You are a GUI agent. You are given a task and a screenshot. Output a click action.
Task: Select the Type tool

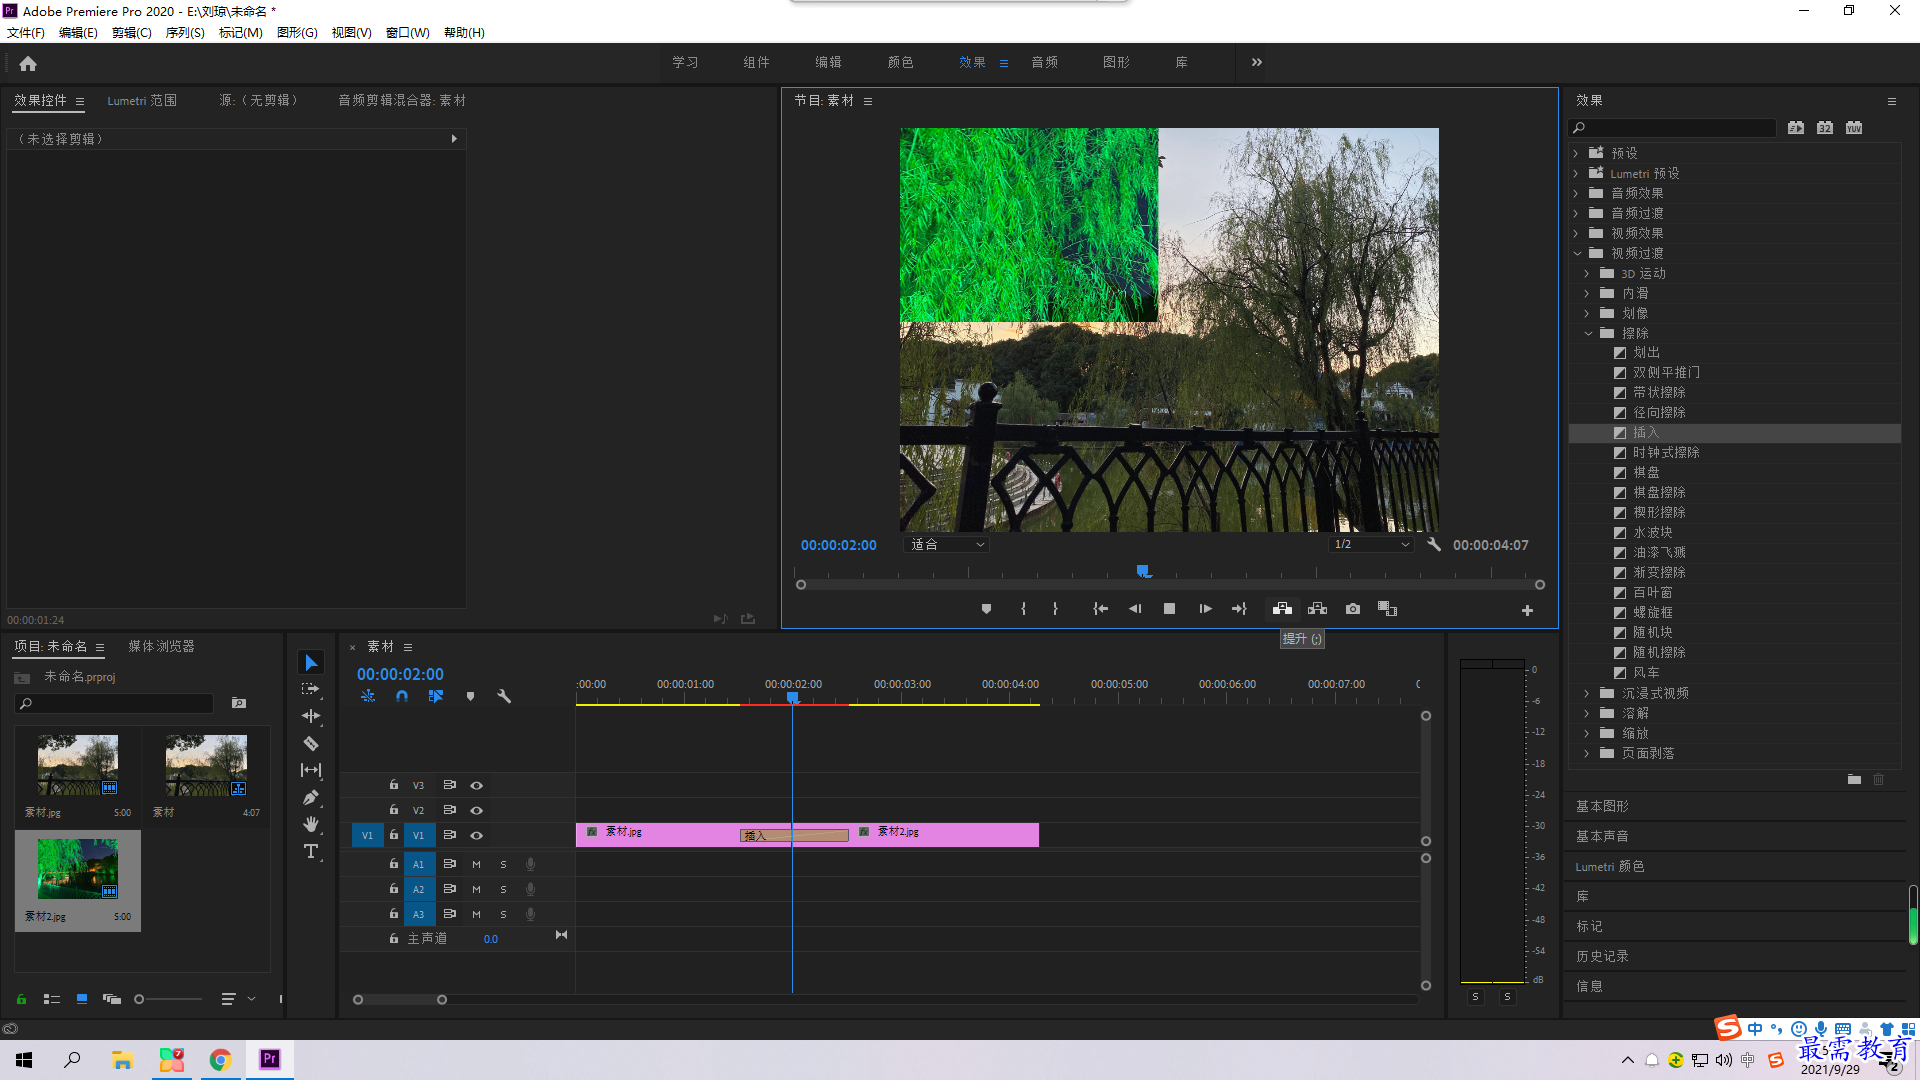tap(311, 851)
